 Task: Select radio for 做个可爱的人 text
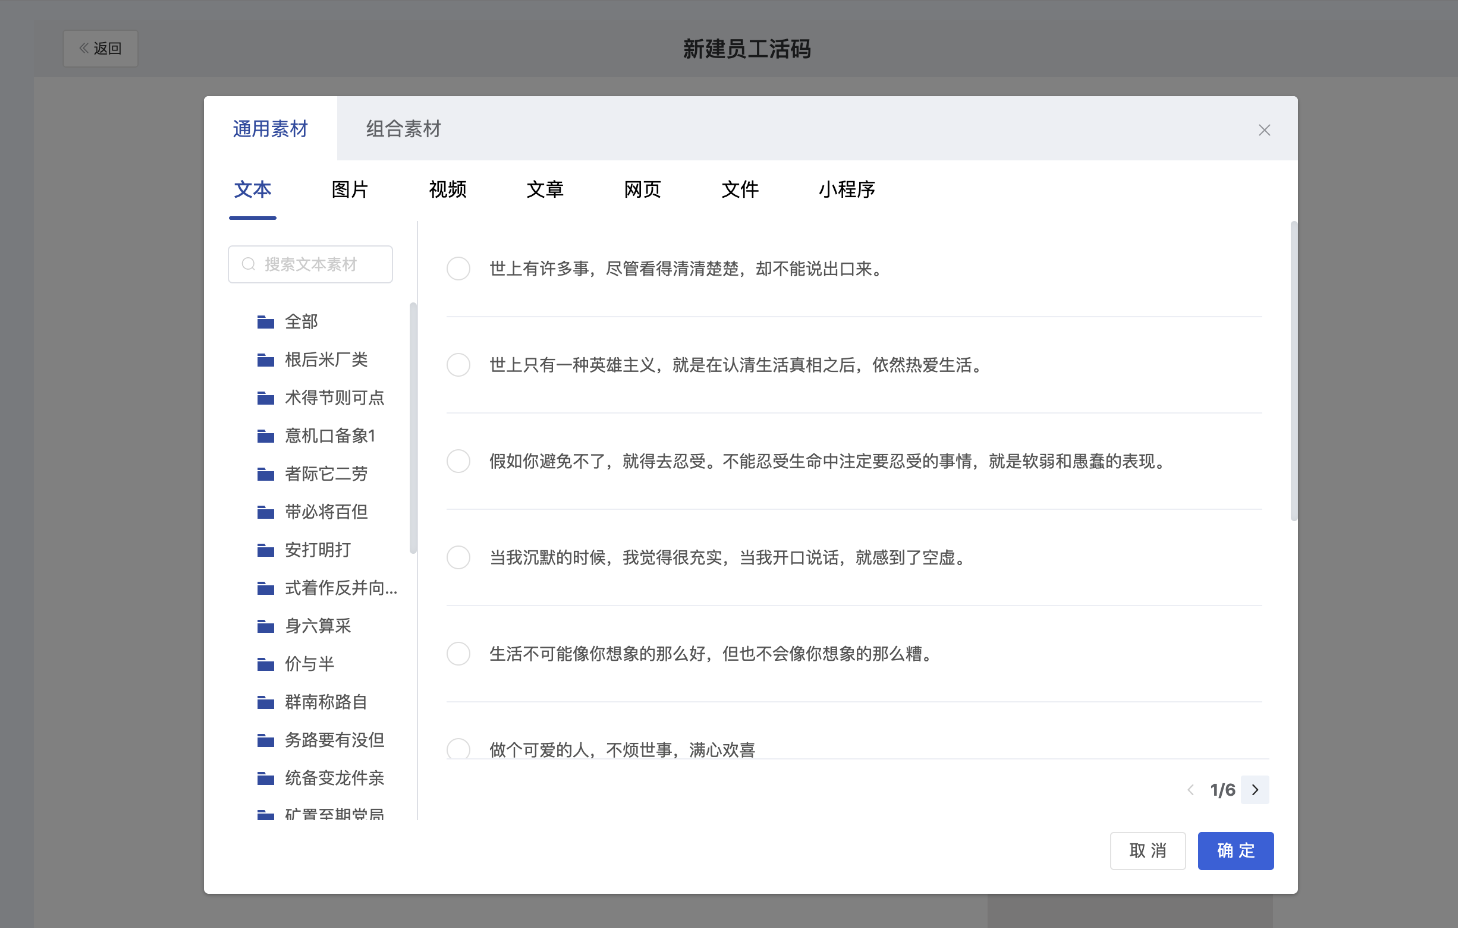pyautogui.click(x=458, y=749)
